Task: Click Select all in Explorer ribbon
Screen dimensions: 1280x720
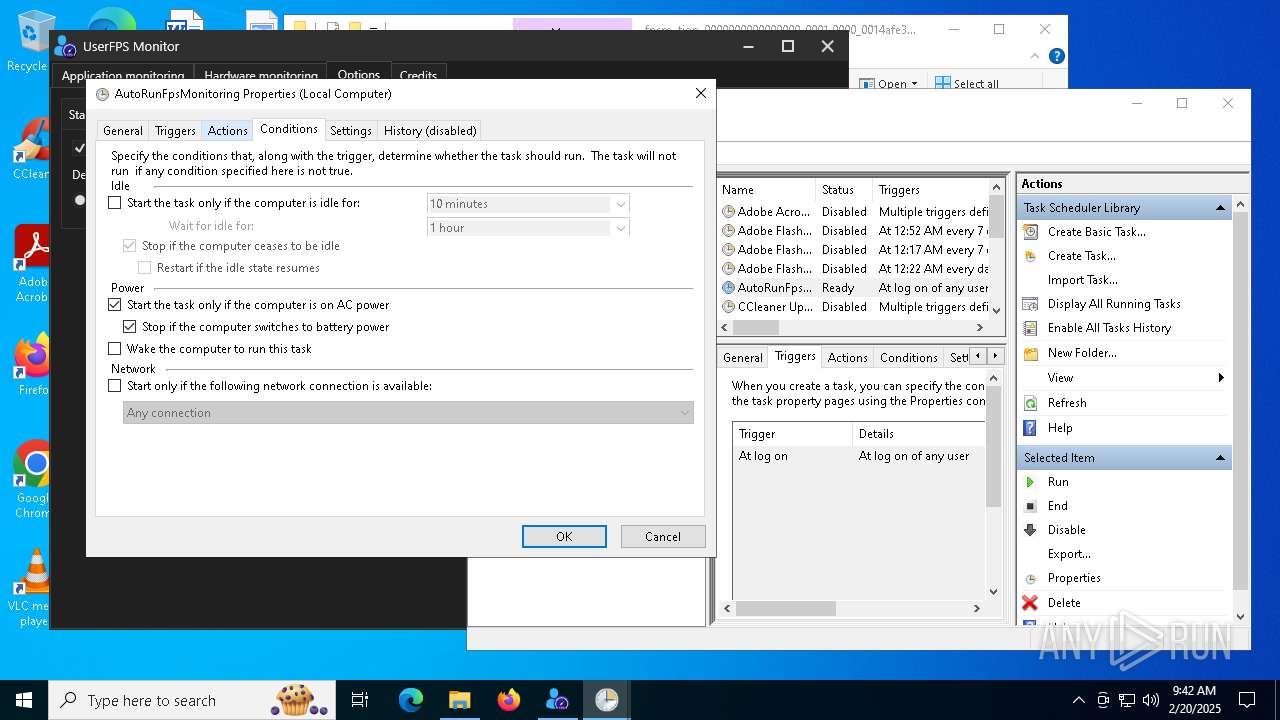Action: click(x=967, y=84)
